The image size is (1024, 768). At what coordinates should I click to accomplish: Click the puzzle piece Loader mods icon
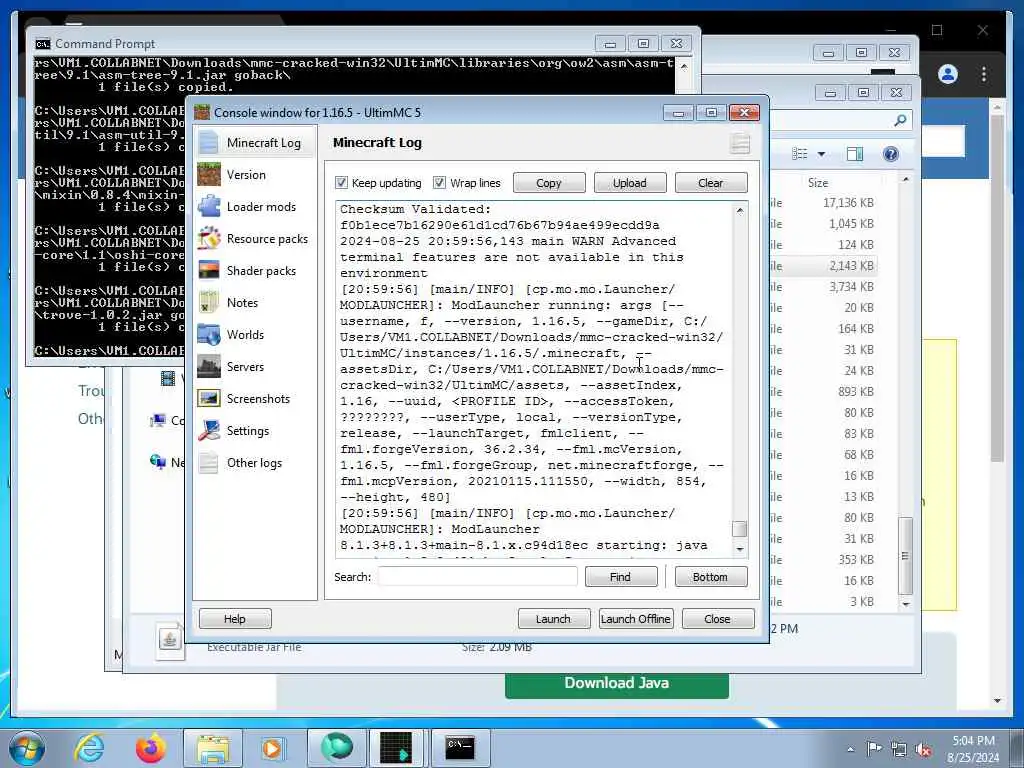point(208,206)
